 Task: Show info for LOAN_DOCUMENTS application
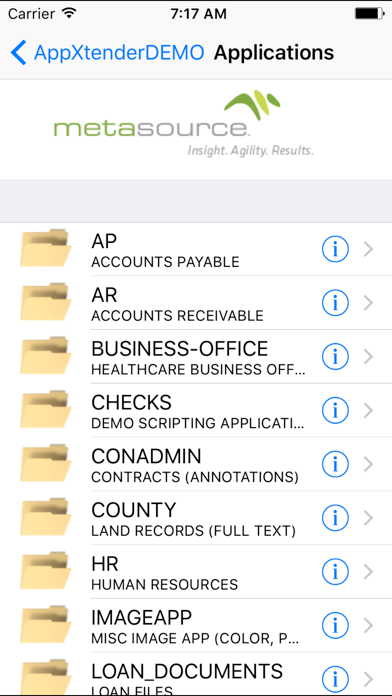click(x=335, y=679)
